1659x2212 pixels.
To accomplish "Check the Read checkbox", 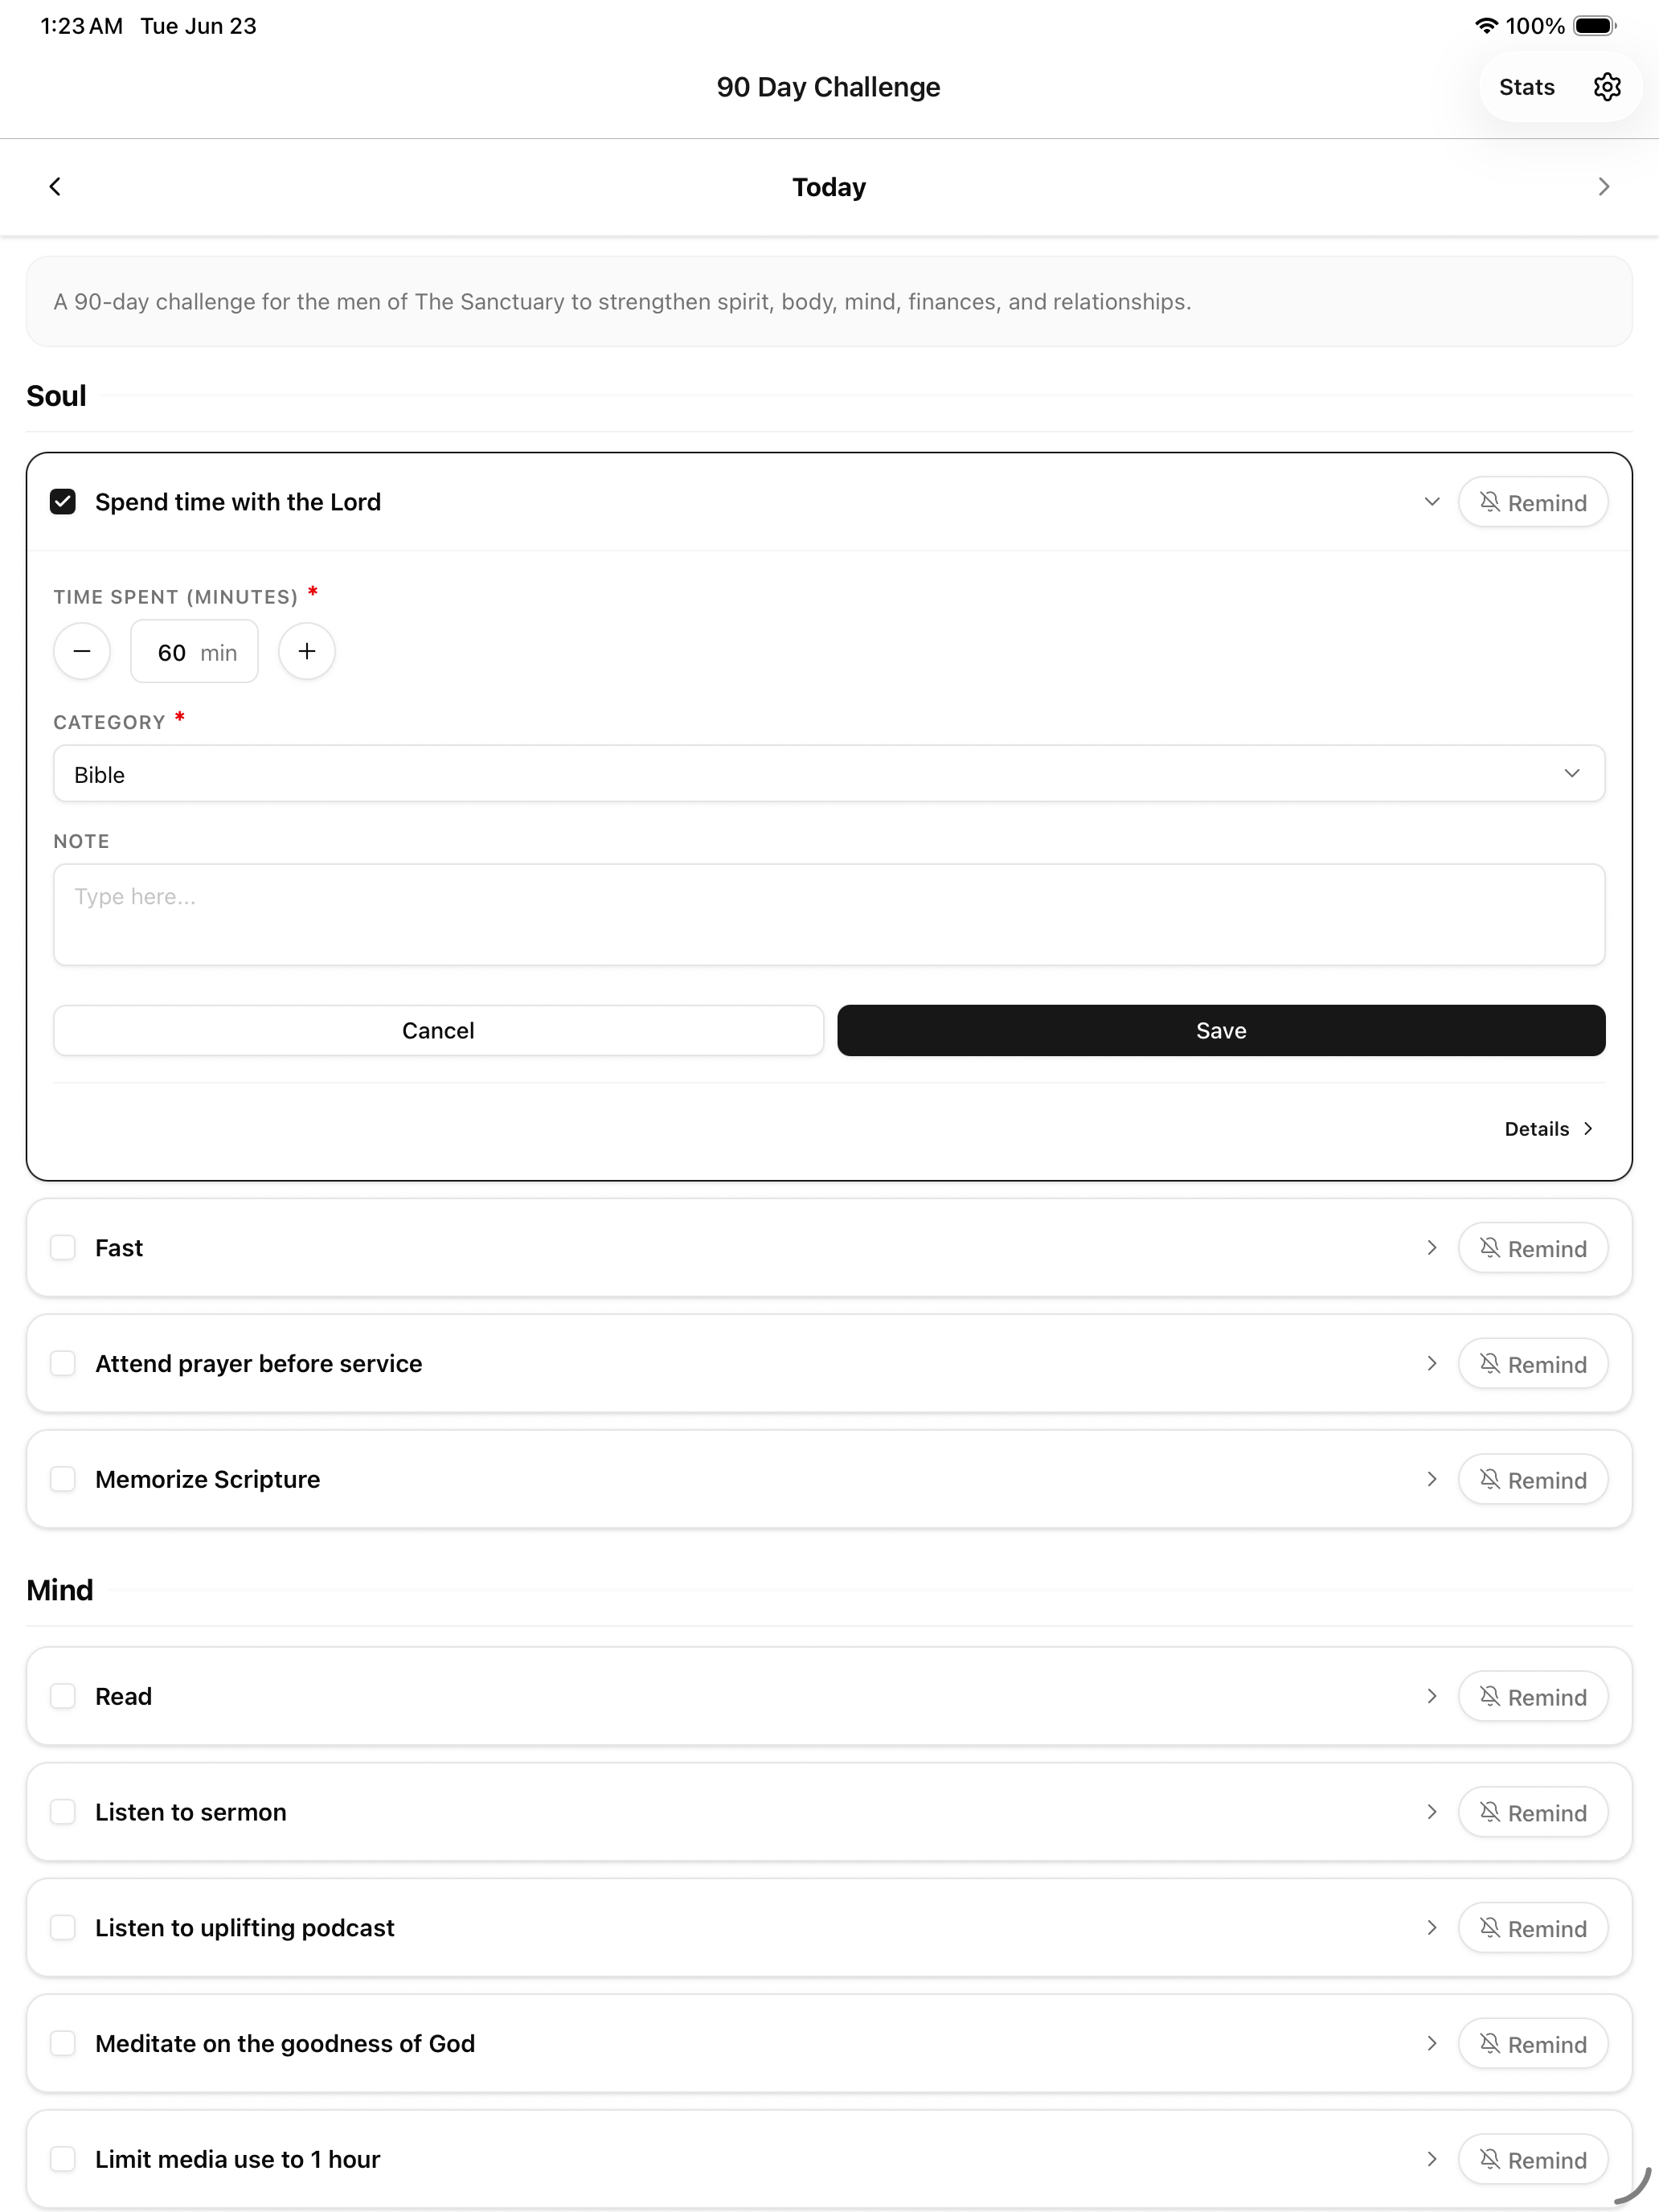I will [x=63, y=1696].
